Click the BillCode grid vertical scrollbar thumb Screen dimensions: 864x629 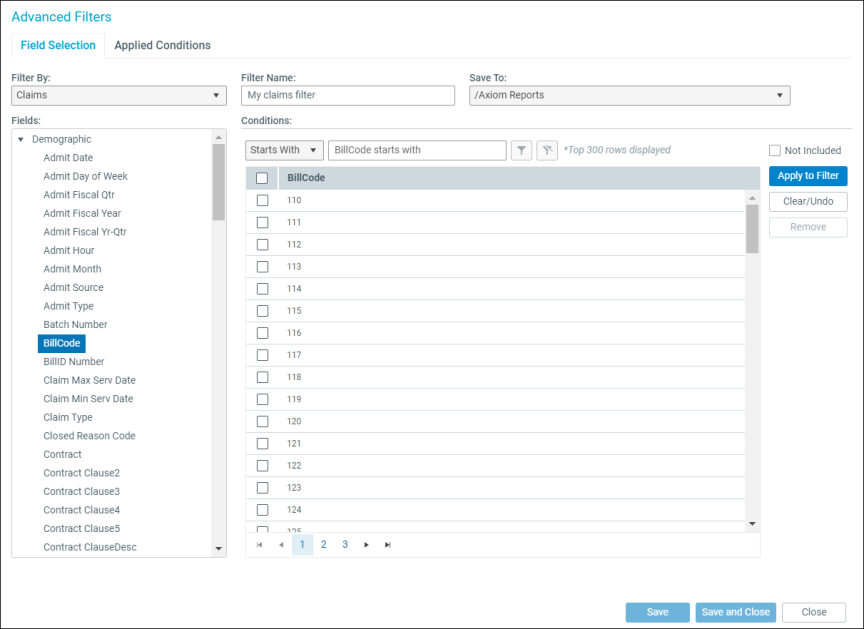point(752,228)
